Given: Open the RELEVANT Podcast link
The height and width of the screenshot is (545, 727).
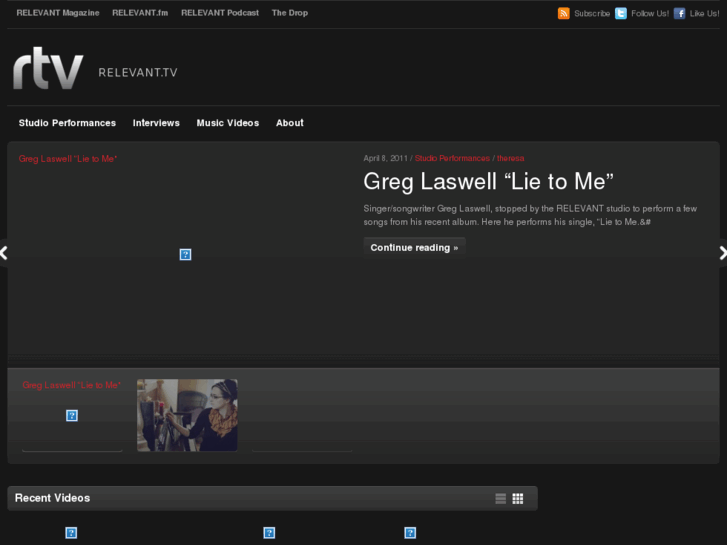Looking at the screenshot, I should (x=220, y=13).
